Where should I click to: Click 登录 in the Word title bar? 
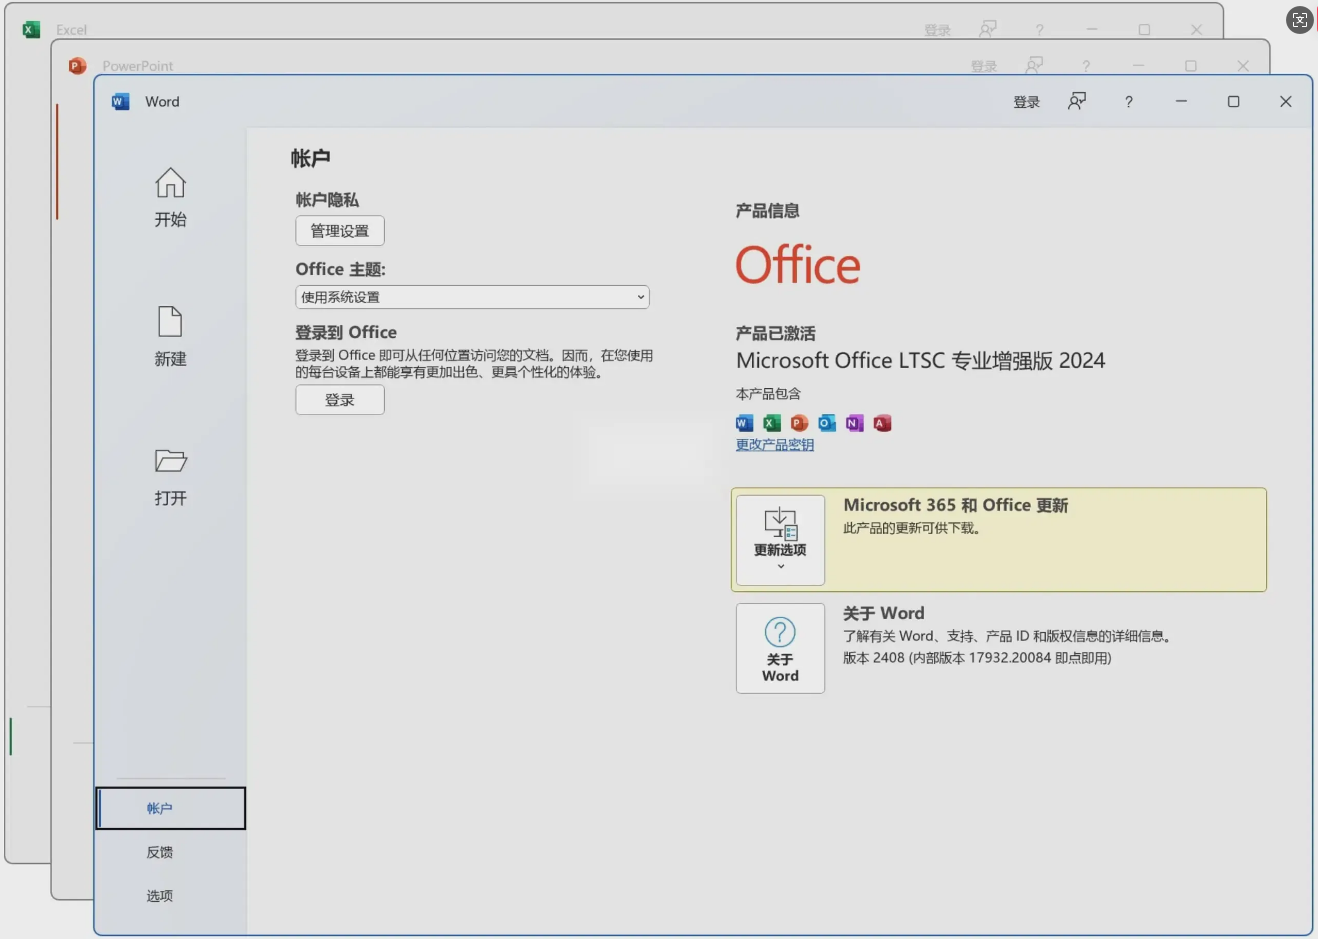(x=1027, y=102)
